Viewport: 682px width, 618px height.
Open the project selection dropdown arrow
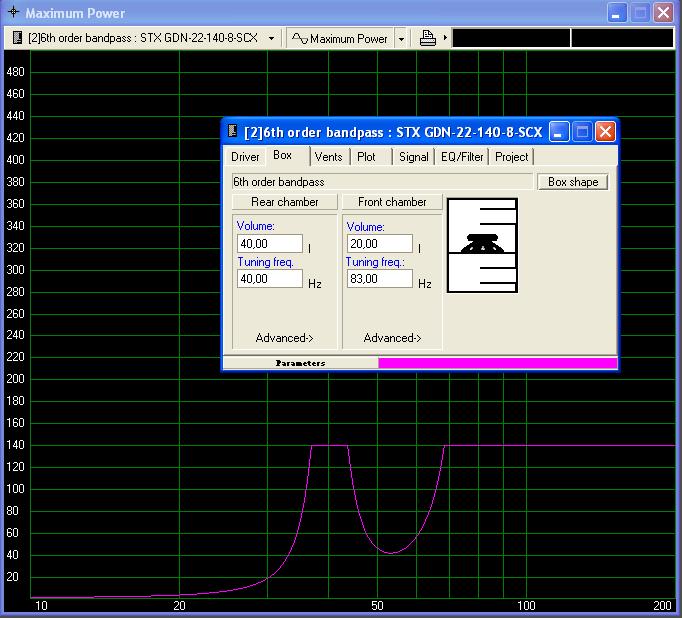272,38
